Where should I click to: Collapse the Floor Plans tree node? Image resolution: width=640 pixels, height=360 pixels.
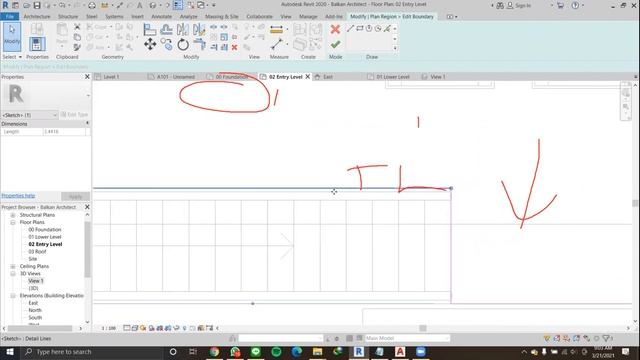click(x=13, y=222)
